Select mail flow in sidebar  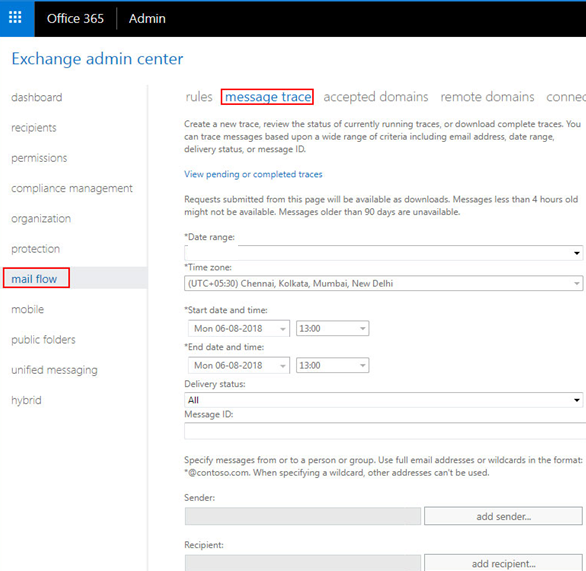[34, 279]
